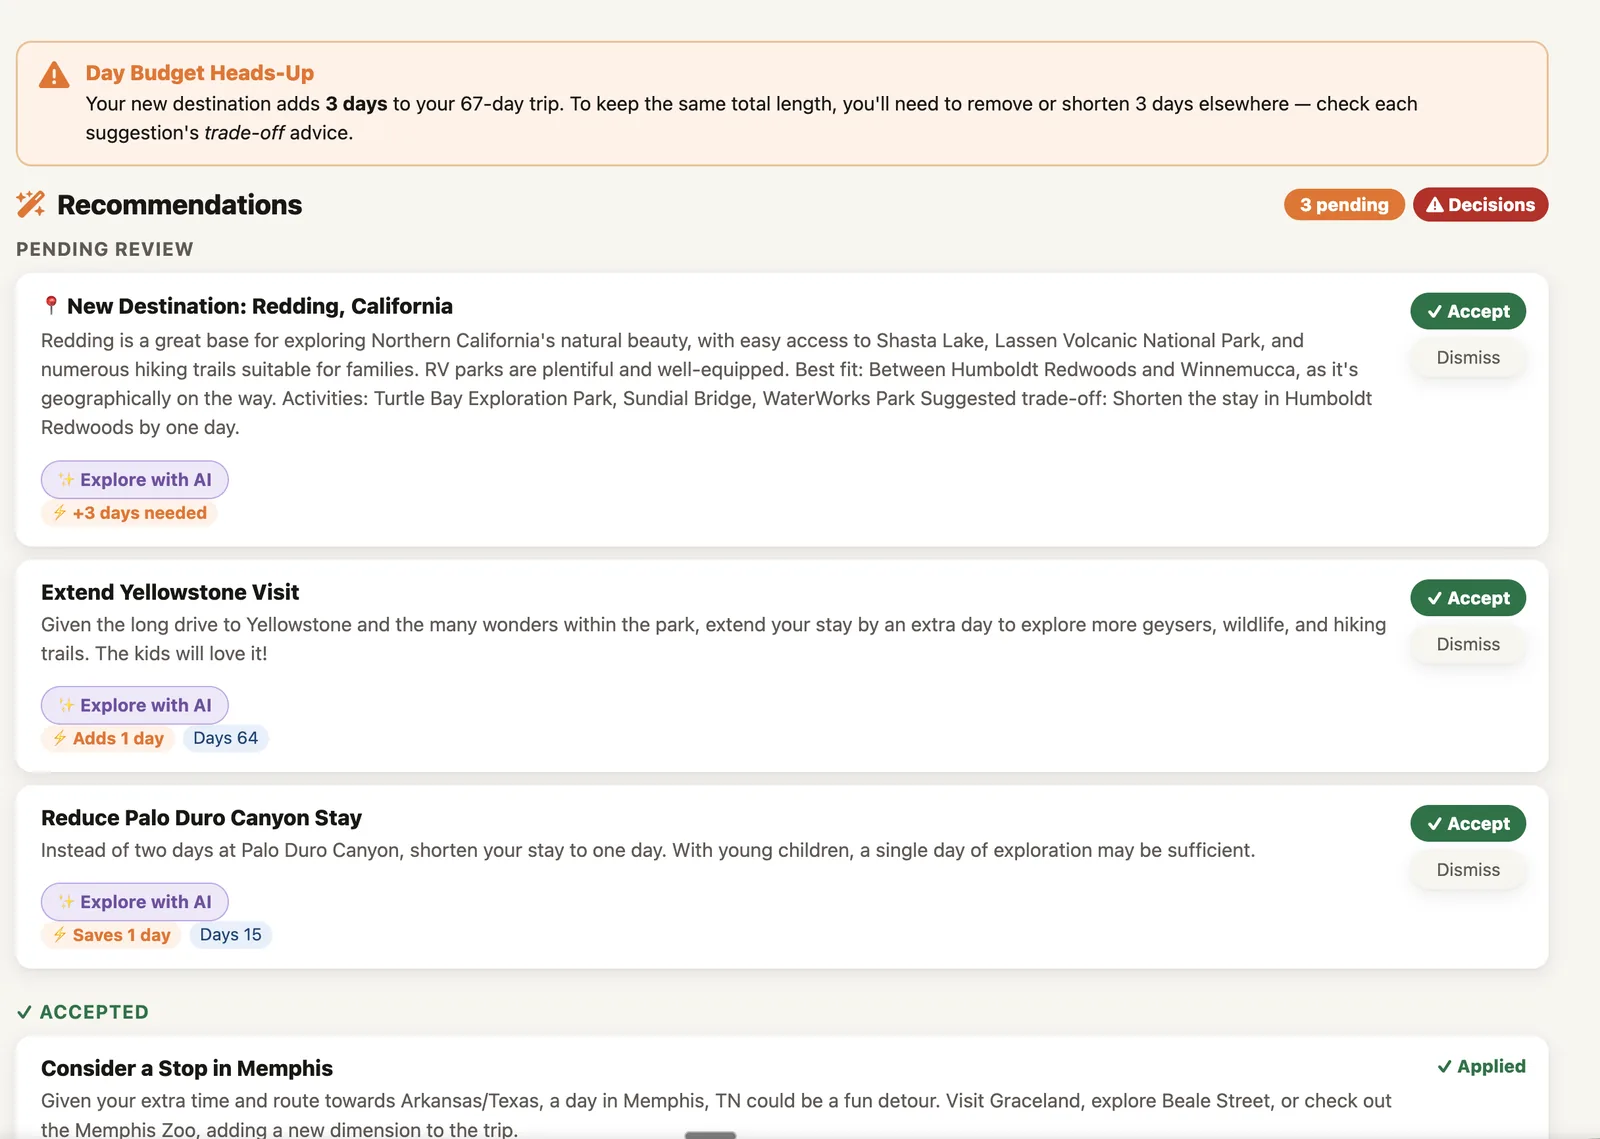Image resolution: width=1600 pixels, height=1139 pixels.
Task: Click the Saves 1 day tag text
Action: click(121, 935)
